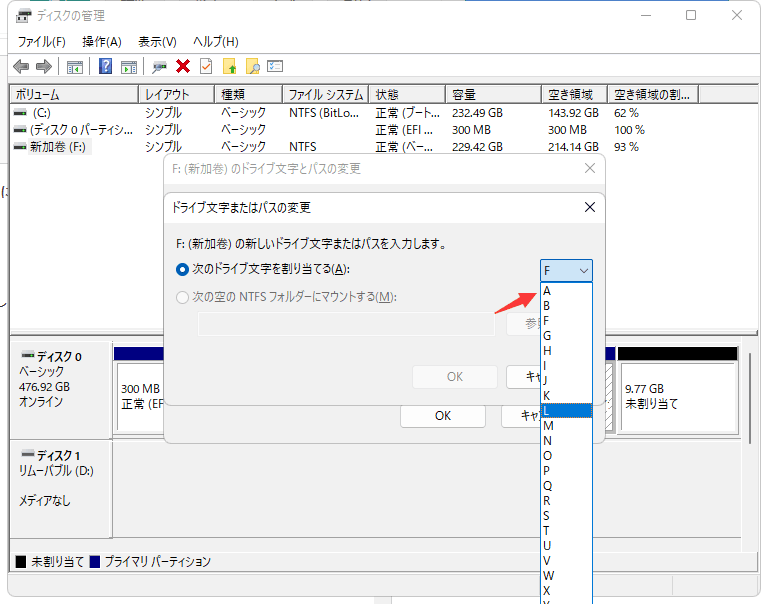Click the graphical disk pane vertical scrollbar
This screenshot has width=768, height=604.
(x=750, y=398)
